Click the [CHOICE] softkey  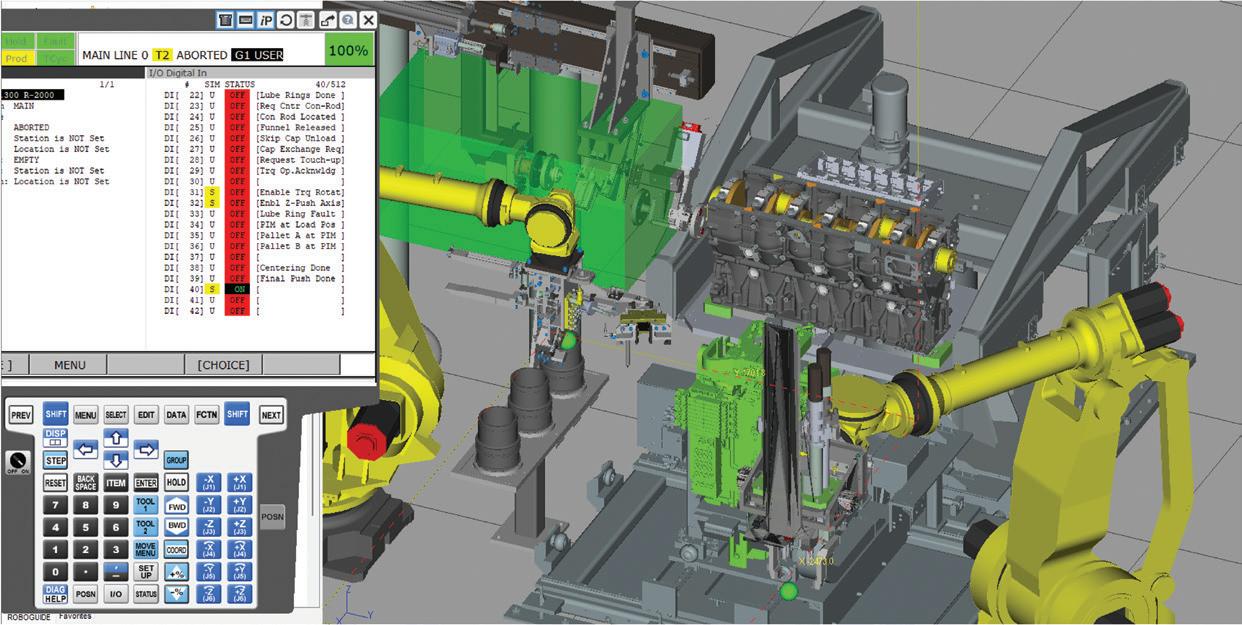pyautogui.click(x=224, y=365)
